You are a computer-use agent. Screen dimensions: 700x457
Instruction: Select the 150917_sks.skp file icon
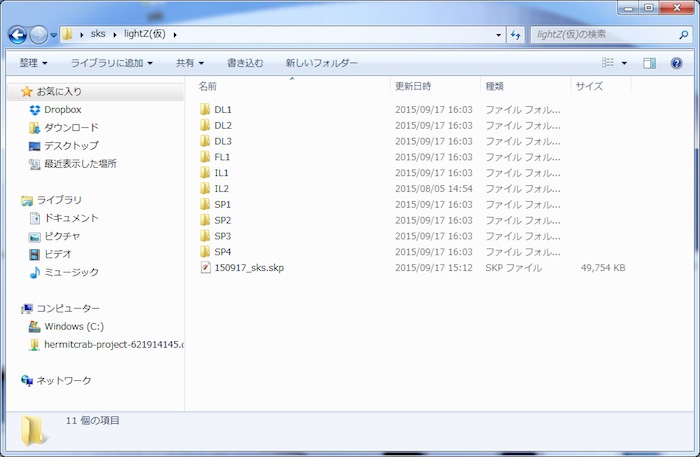tap(205, 268)
